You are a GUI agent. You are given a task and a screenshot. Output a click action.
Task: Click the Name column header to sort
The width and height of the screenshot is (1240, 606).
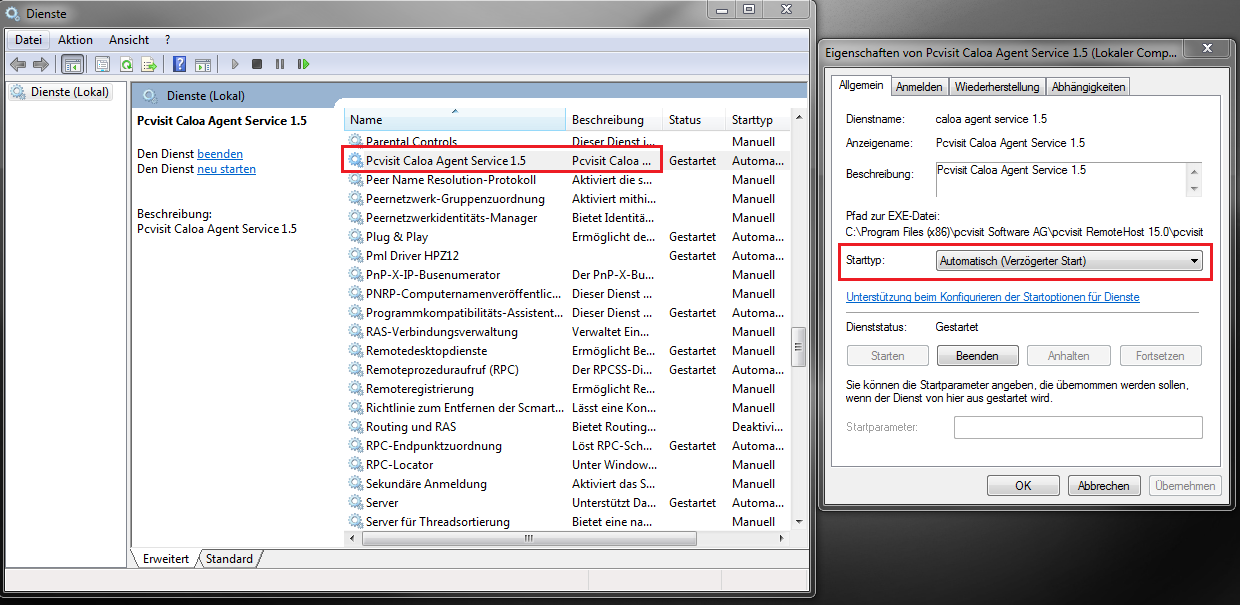[454, 120]
